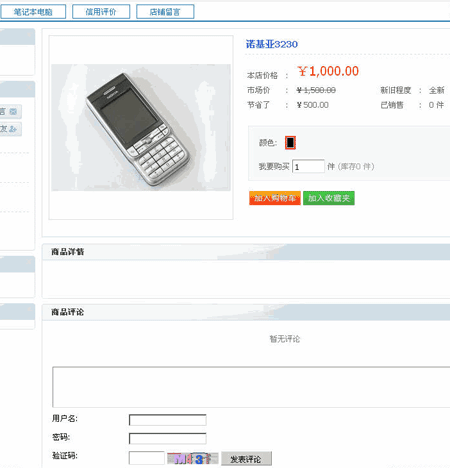Viewport: 450px width, 468px height.
Task: Click the 验证码 input field
Action: (x=147, y=458)
